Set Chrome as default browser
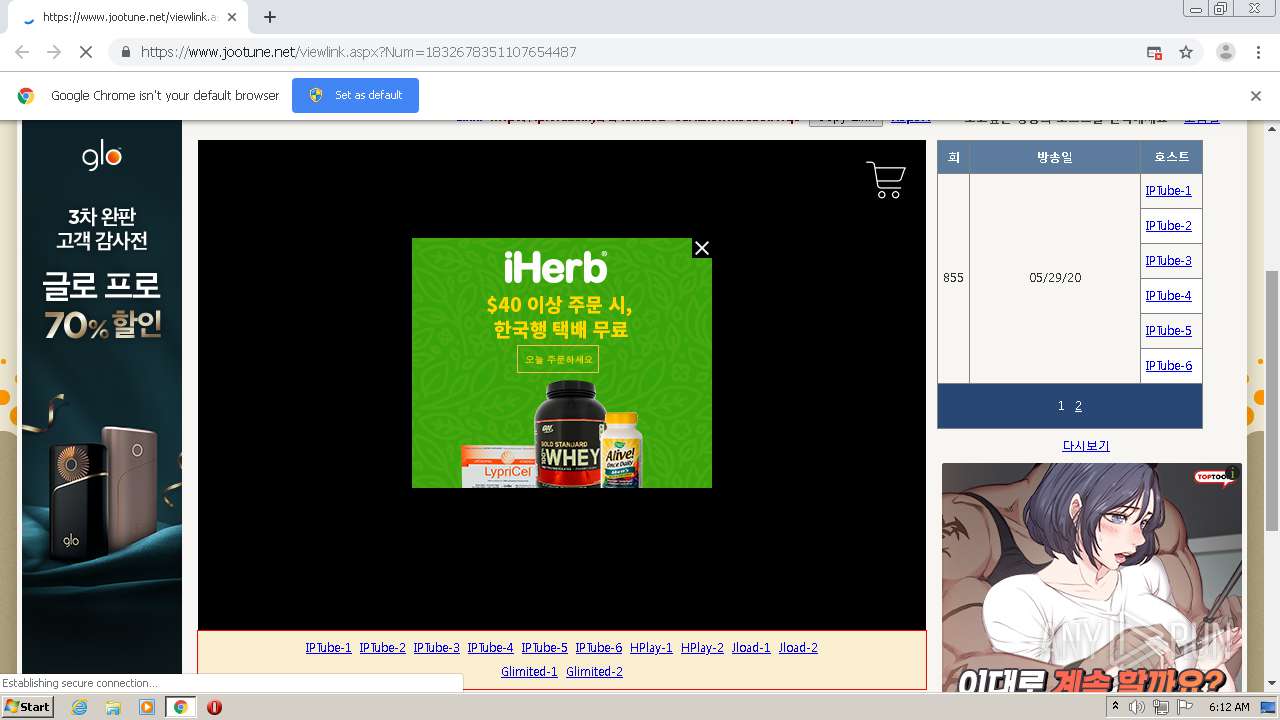 tap(355, 95)
